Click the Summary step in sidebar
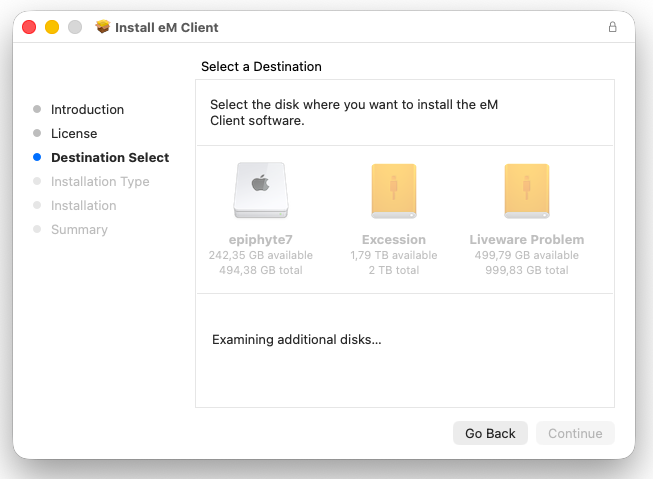This screenshot has height=479, width=653. pos(79,230)
